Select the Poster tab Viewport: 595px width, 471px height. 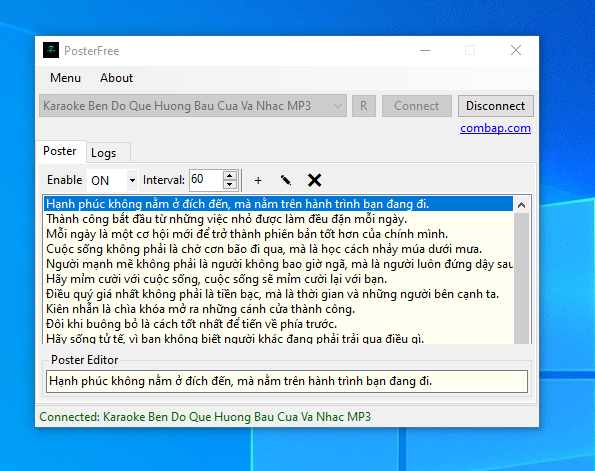(x=60, y=151)
